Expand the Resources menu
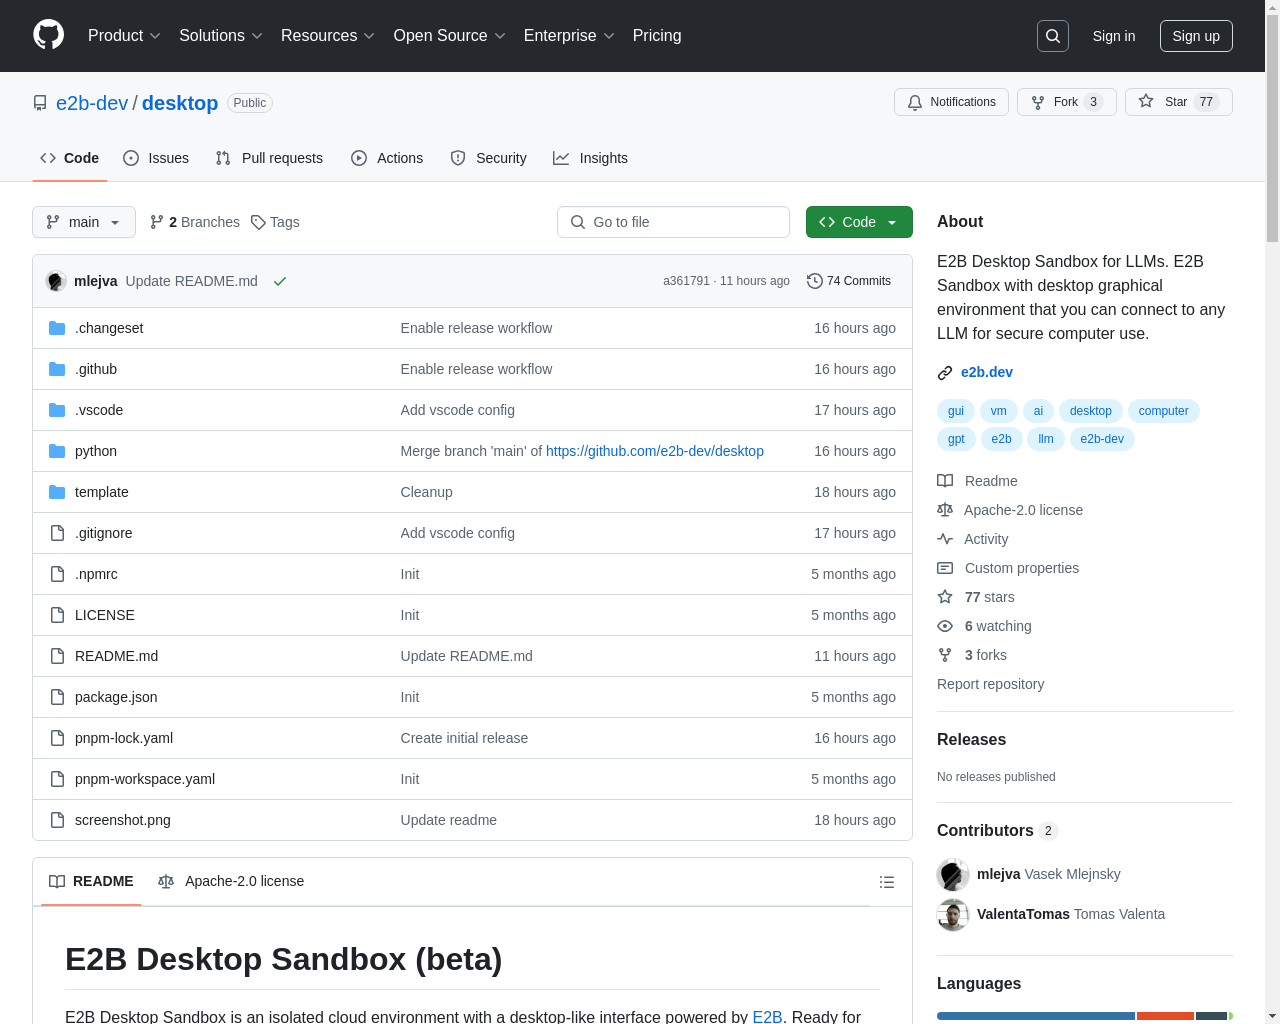 coord(328,36)
